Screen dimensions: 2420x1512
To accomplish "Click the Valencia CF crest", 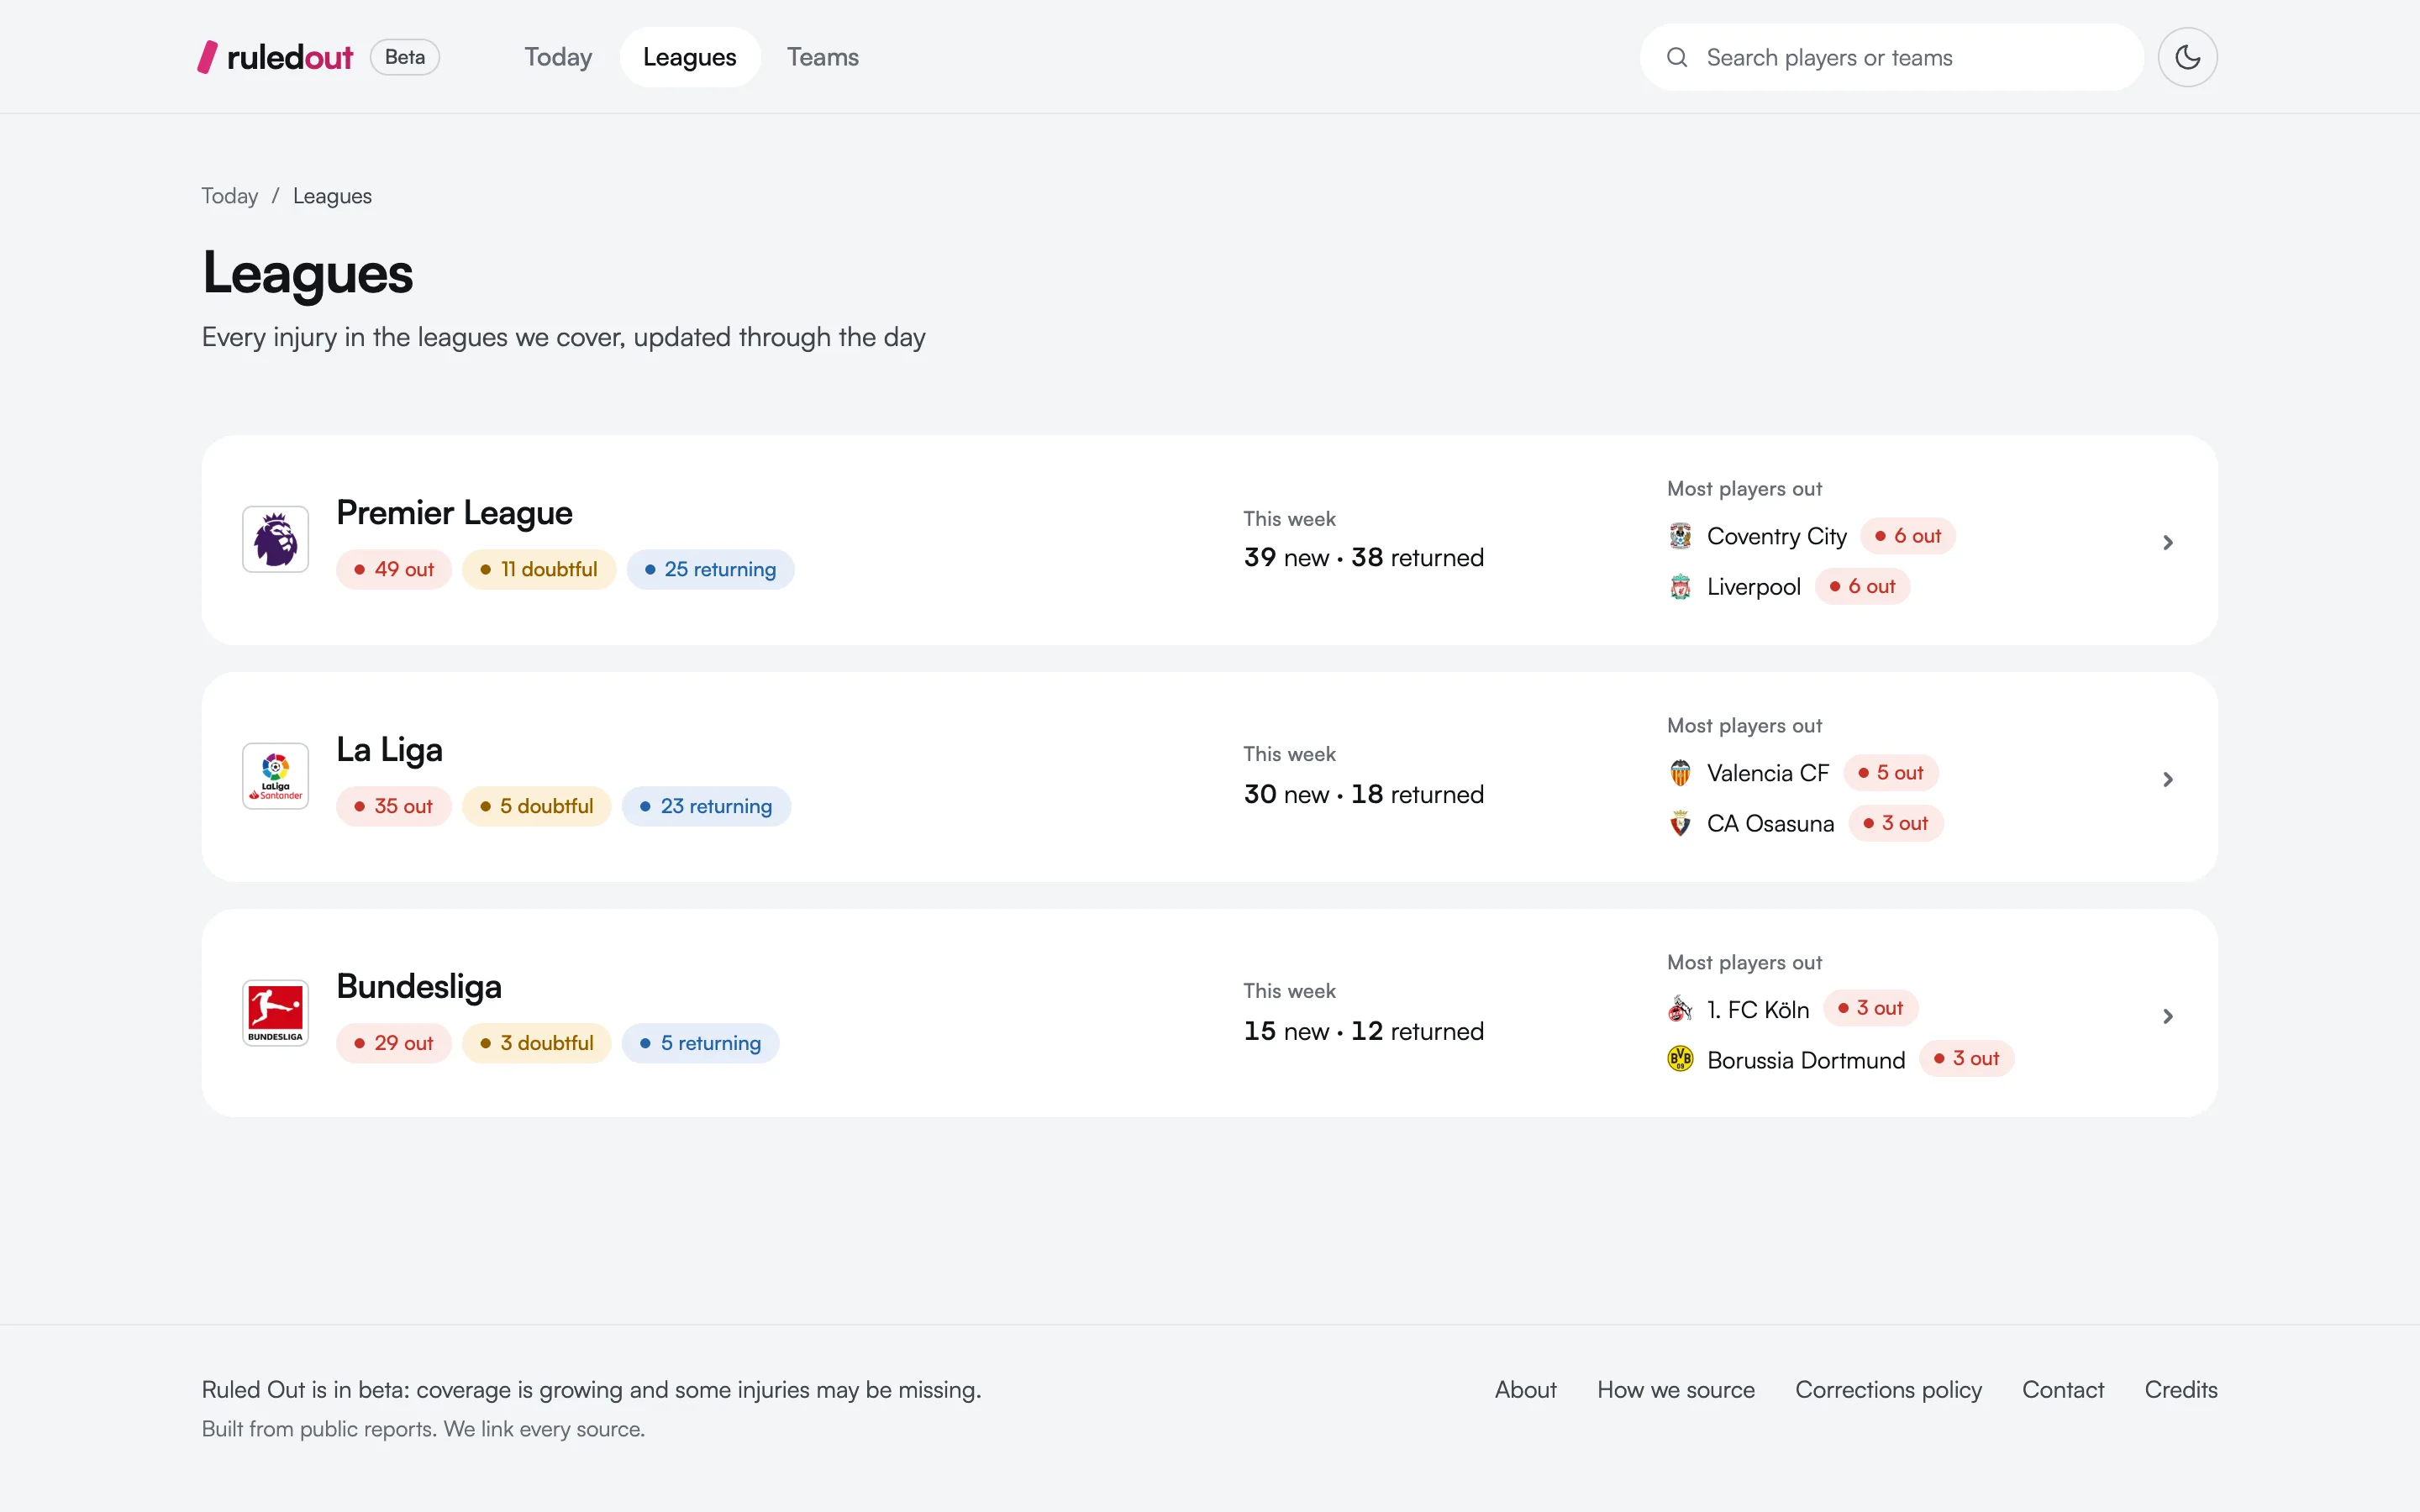I will click(x=1680, y=773).
